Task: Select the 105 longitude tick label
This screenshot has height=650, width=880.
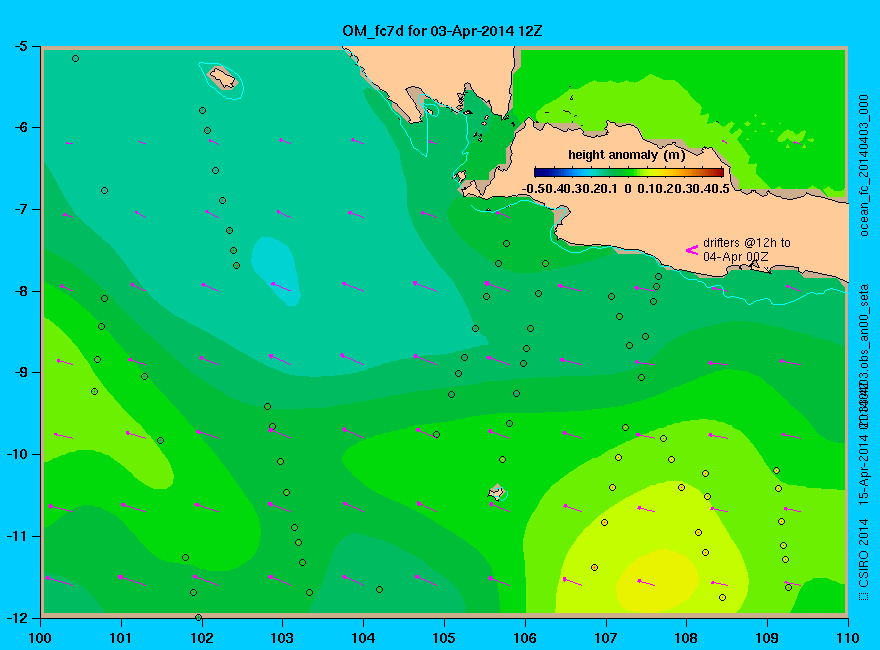Action: (444, 638)
